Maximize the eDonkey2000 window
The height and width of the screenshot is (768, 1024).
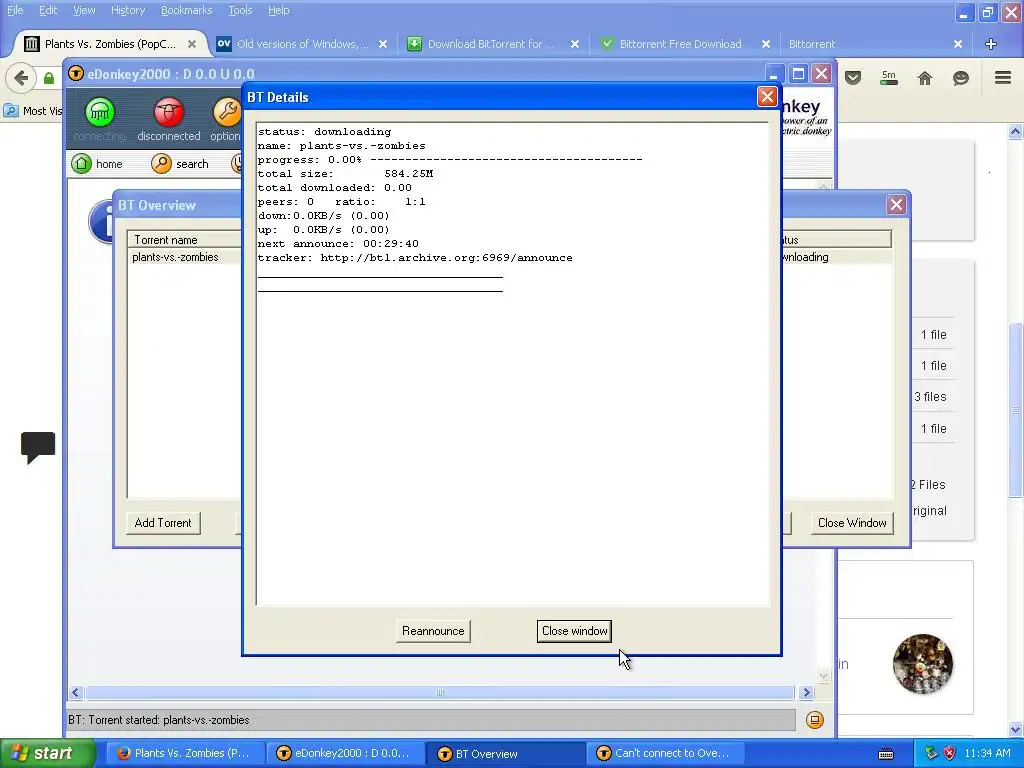(797, 74)
